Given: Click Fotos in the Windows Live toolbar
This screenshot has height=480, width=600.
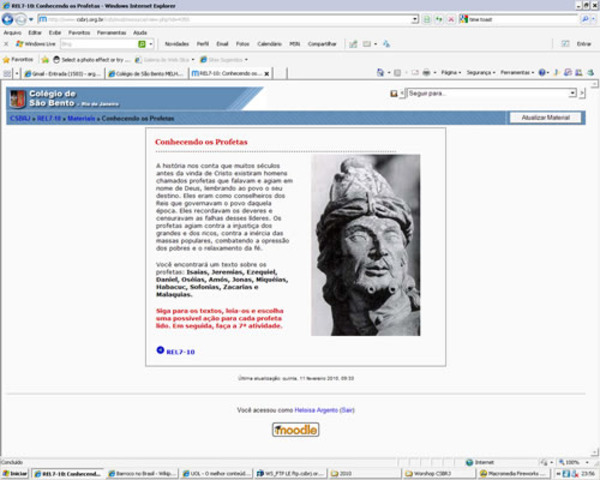Looking at the screenshot, I should 243,44.
